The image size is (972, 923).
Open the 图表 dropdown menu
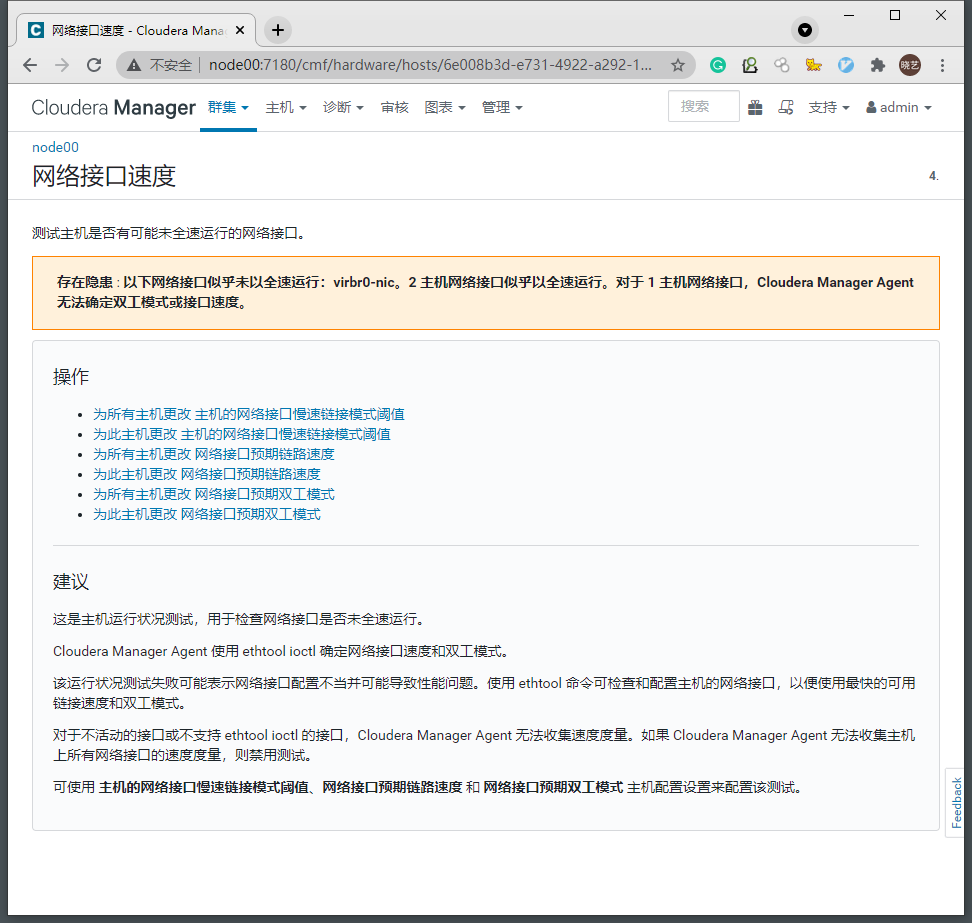click(x=444, y=108)
